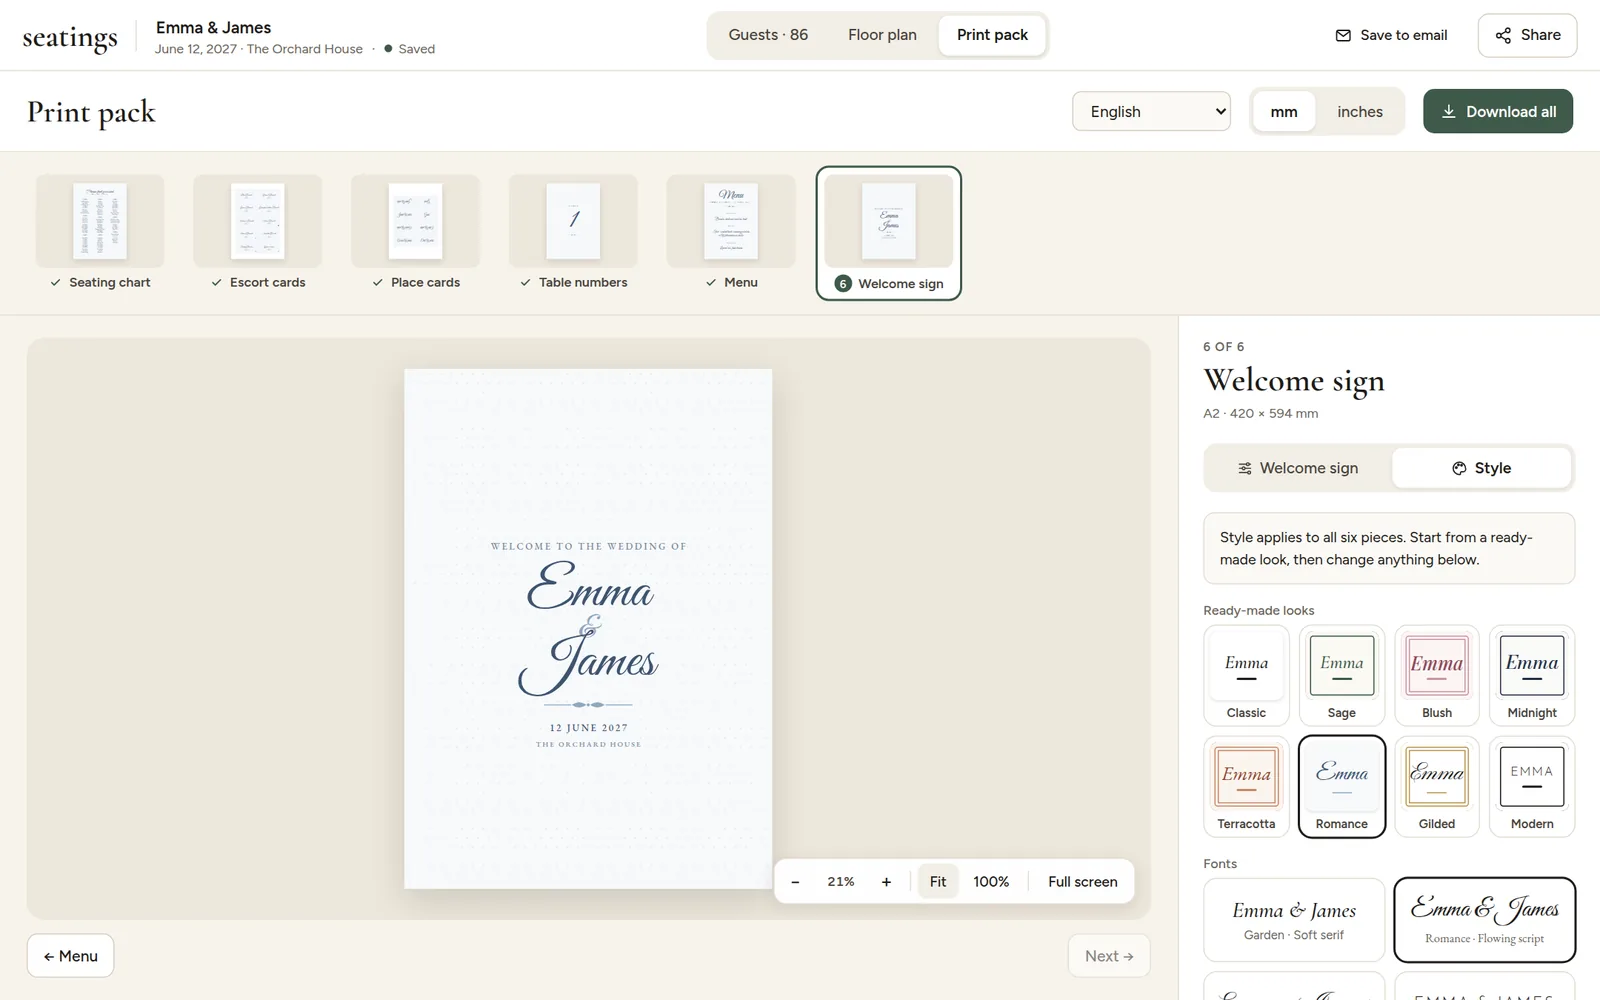The width and height of the screenshot is (1600, 1000).
Task: Select the Welcome sign thumbnail
Action: click(x=889, y=233)
